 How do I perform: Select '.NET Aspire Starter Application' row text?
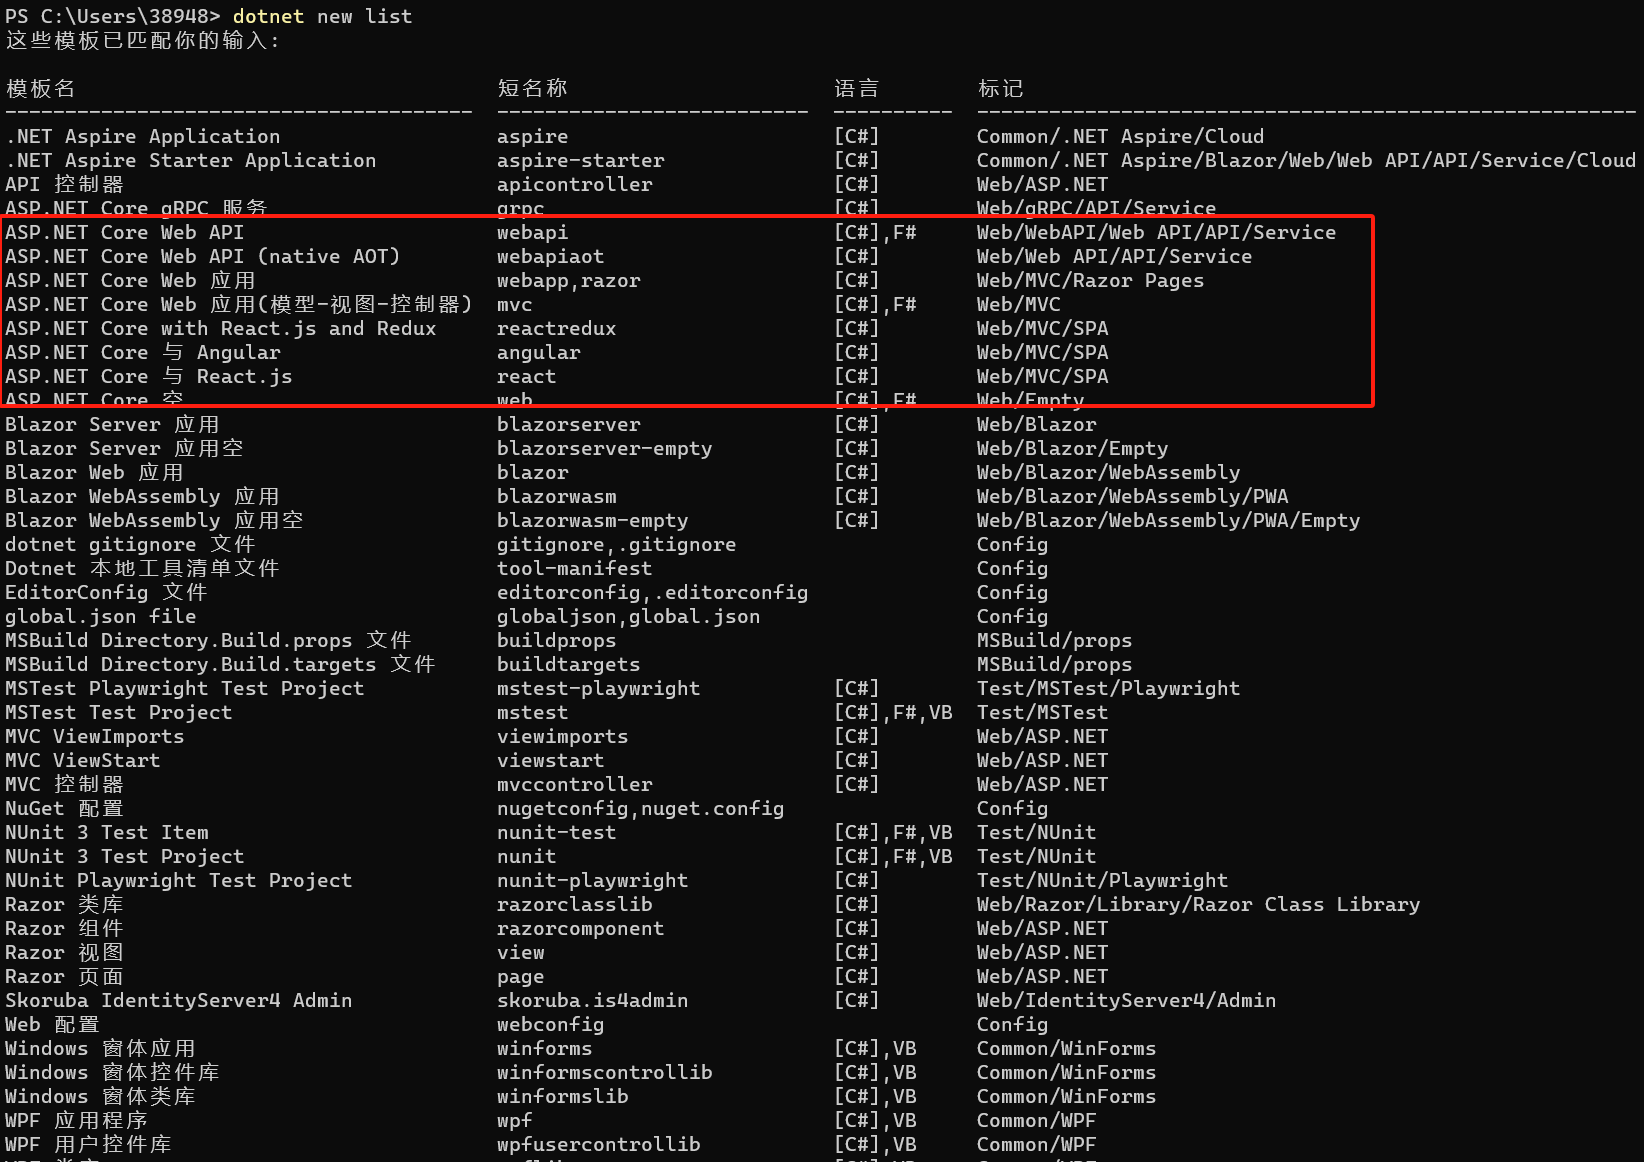click(x=191, y=160)
